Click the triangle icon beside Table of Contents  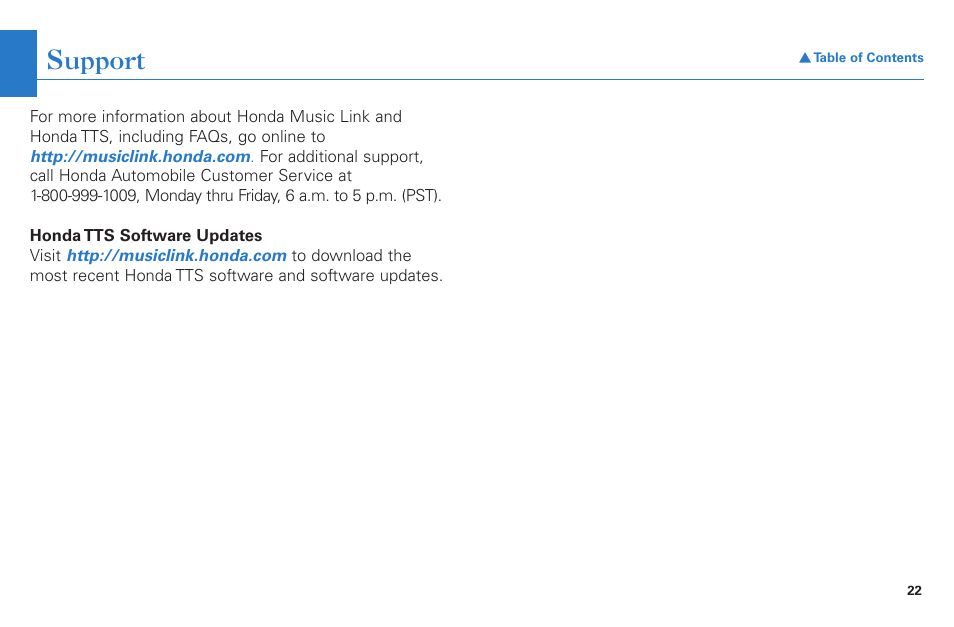point(805,58)
